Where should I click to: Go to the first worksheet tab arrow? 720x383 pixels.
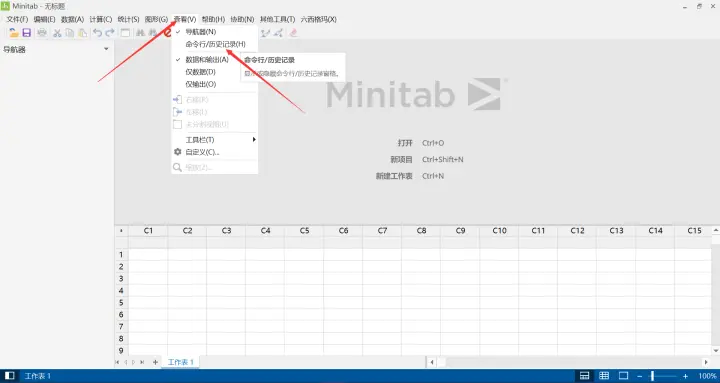118,362
